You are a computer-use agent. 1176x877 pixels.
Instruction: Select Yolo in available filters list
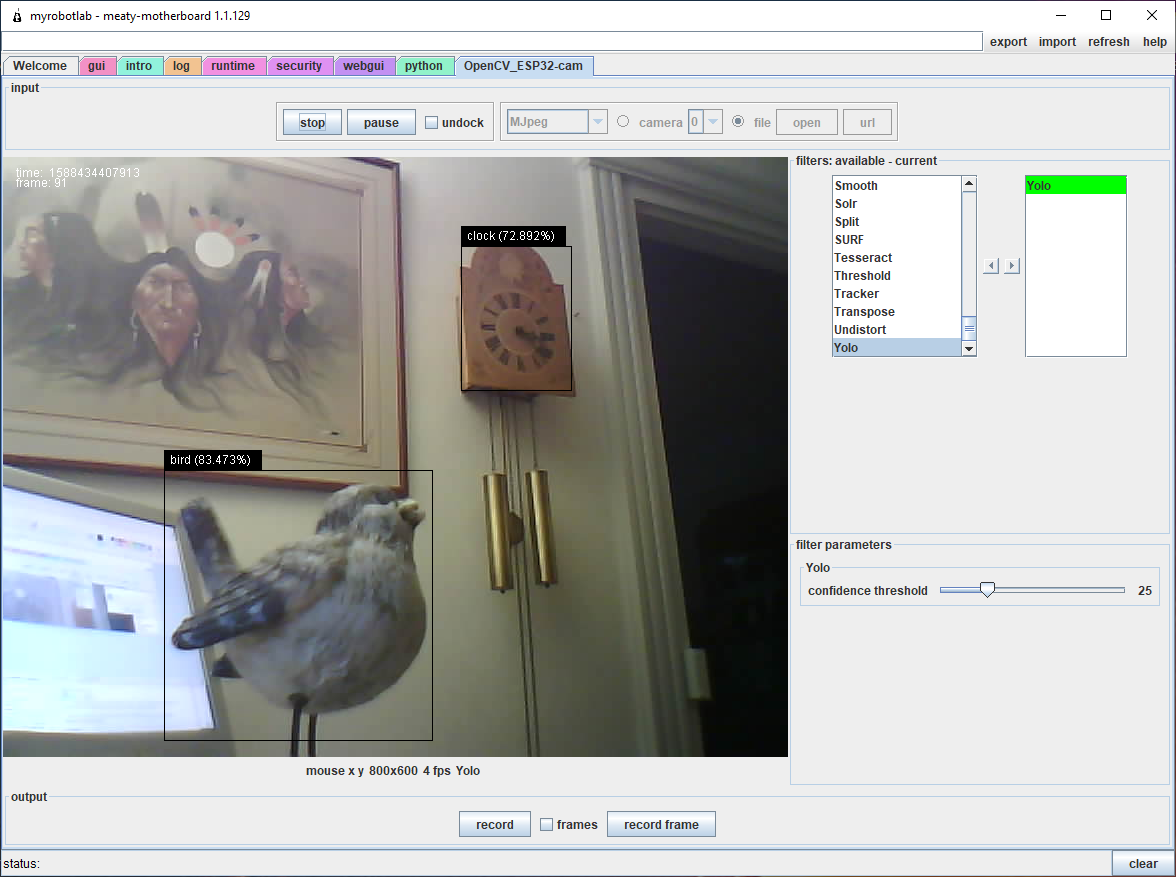pyautogui.click(x=897, y=347)
